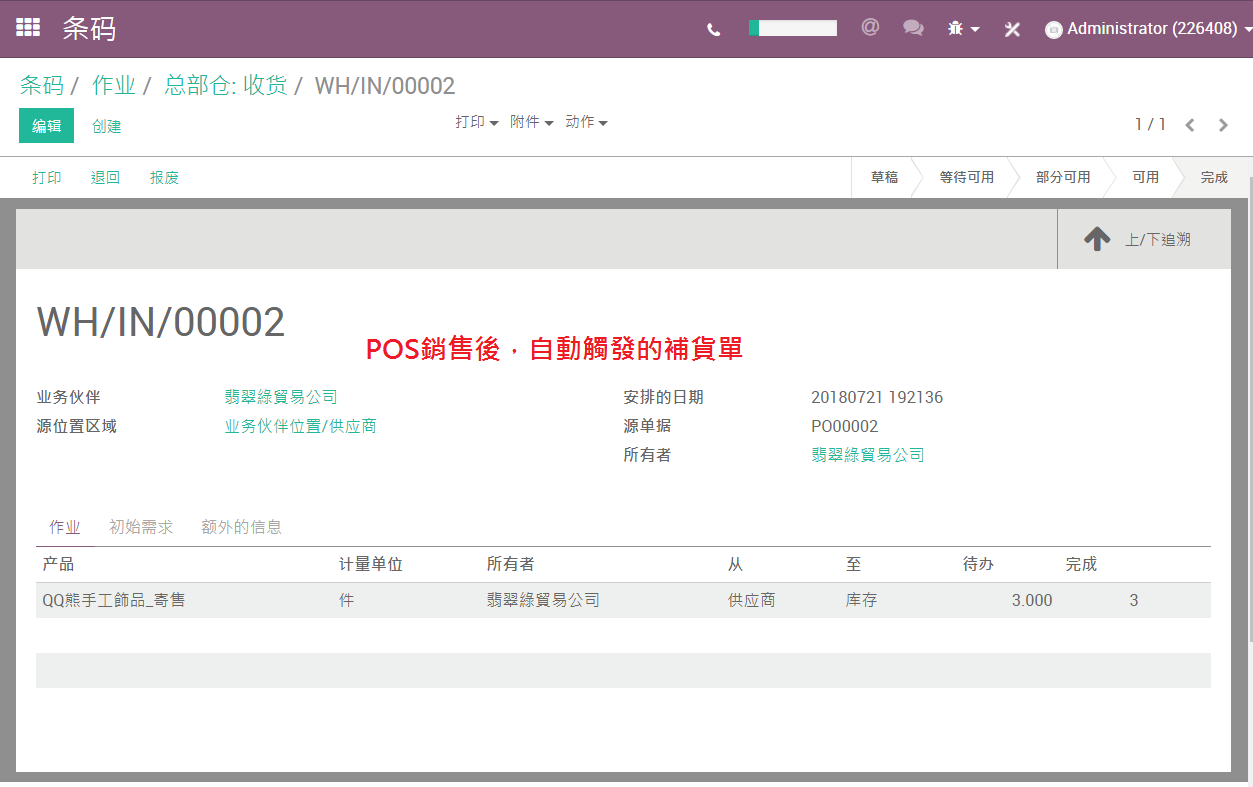Open the 作业 breadcrumb link
The image size is (1253, 787).
[x=114, y=86]
